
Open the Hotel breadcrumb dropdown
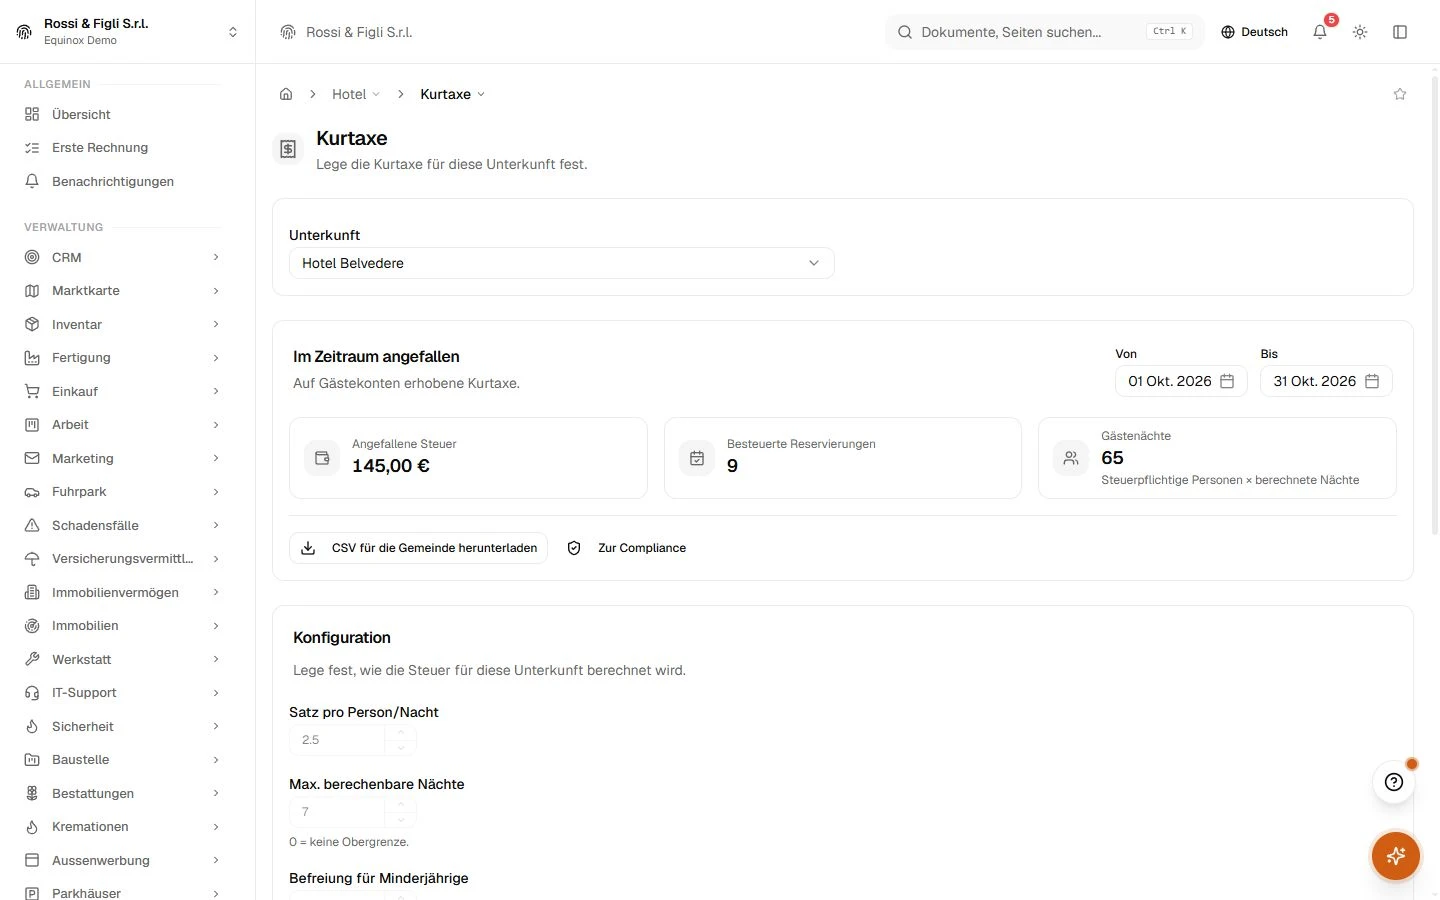pos(356,94)
